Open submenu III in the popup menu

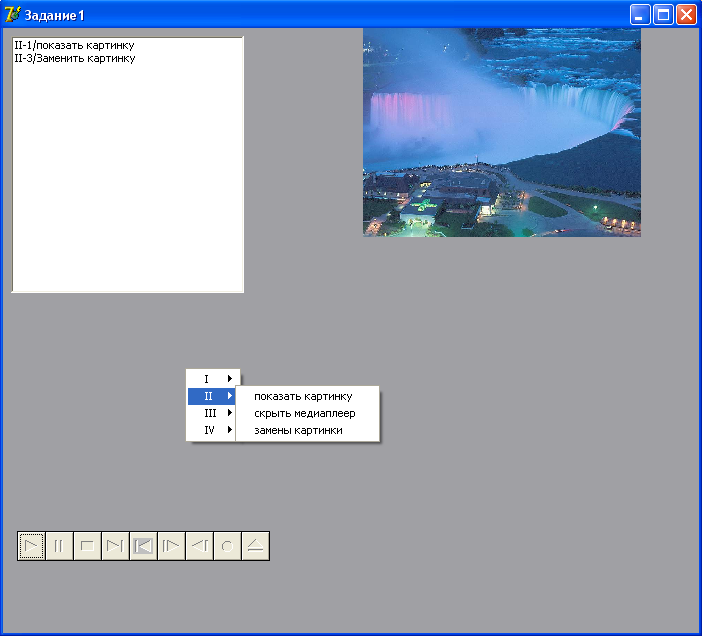coord(211,413)
